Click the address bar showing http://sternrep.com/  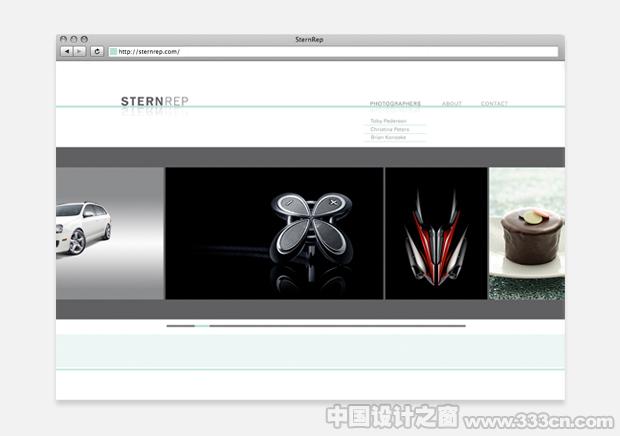click(x=333, y=52)
